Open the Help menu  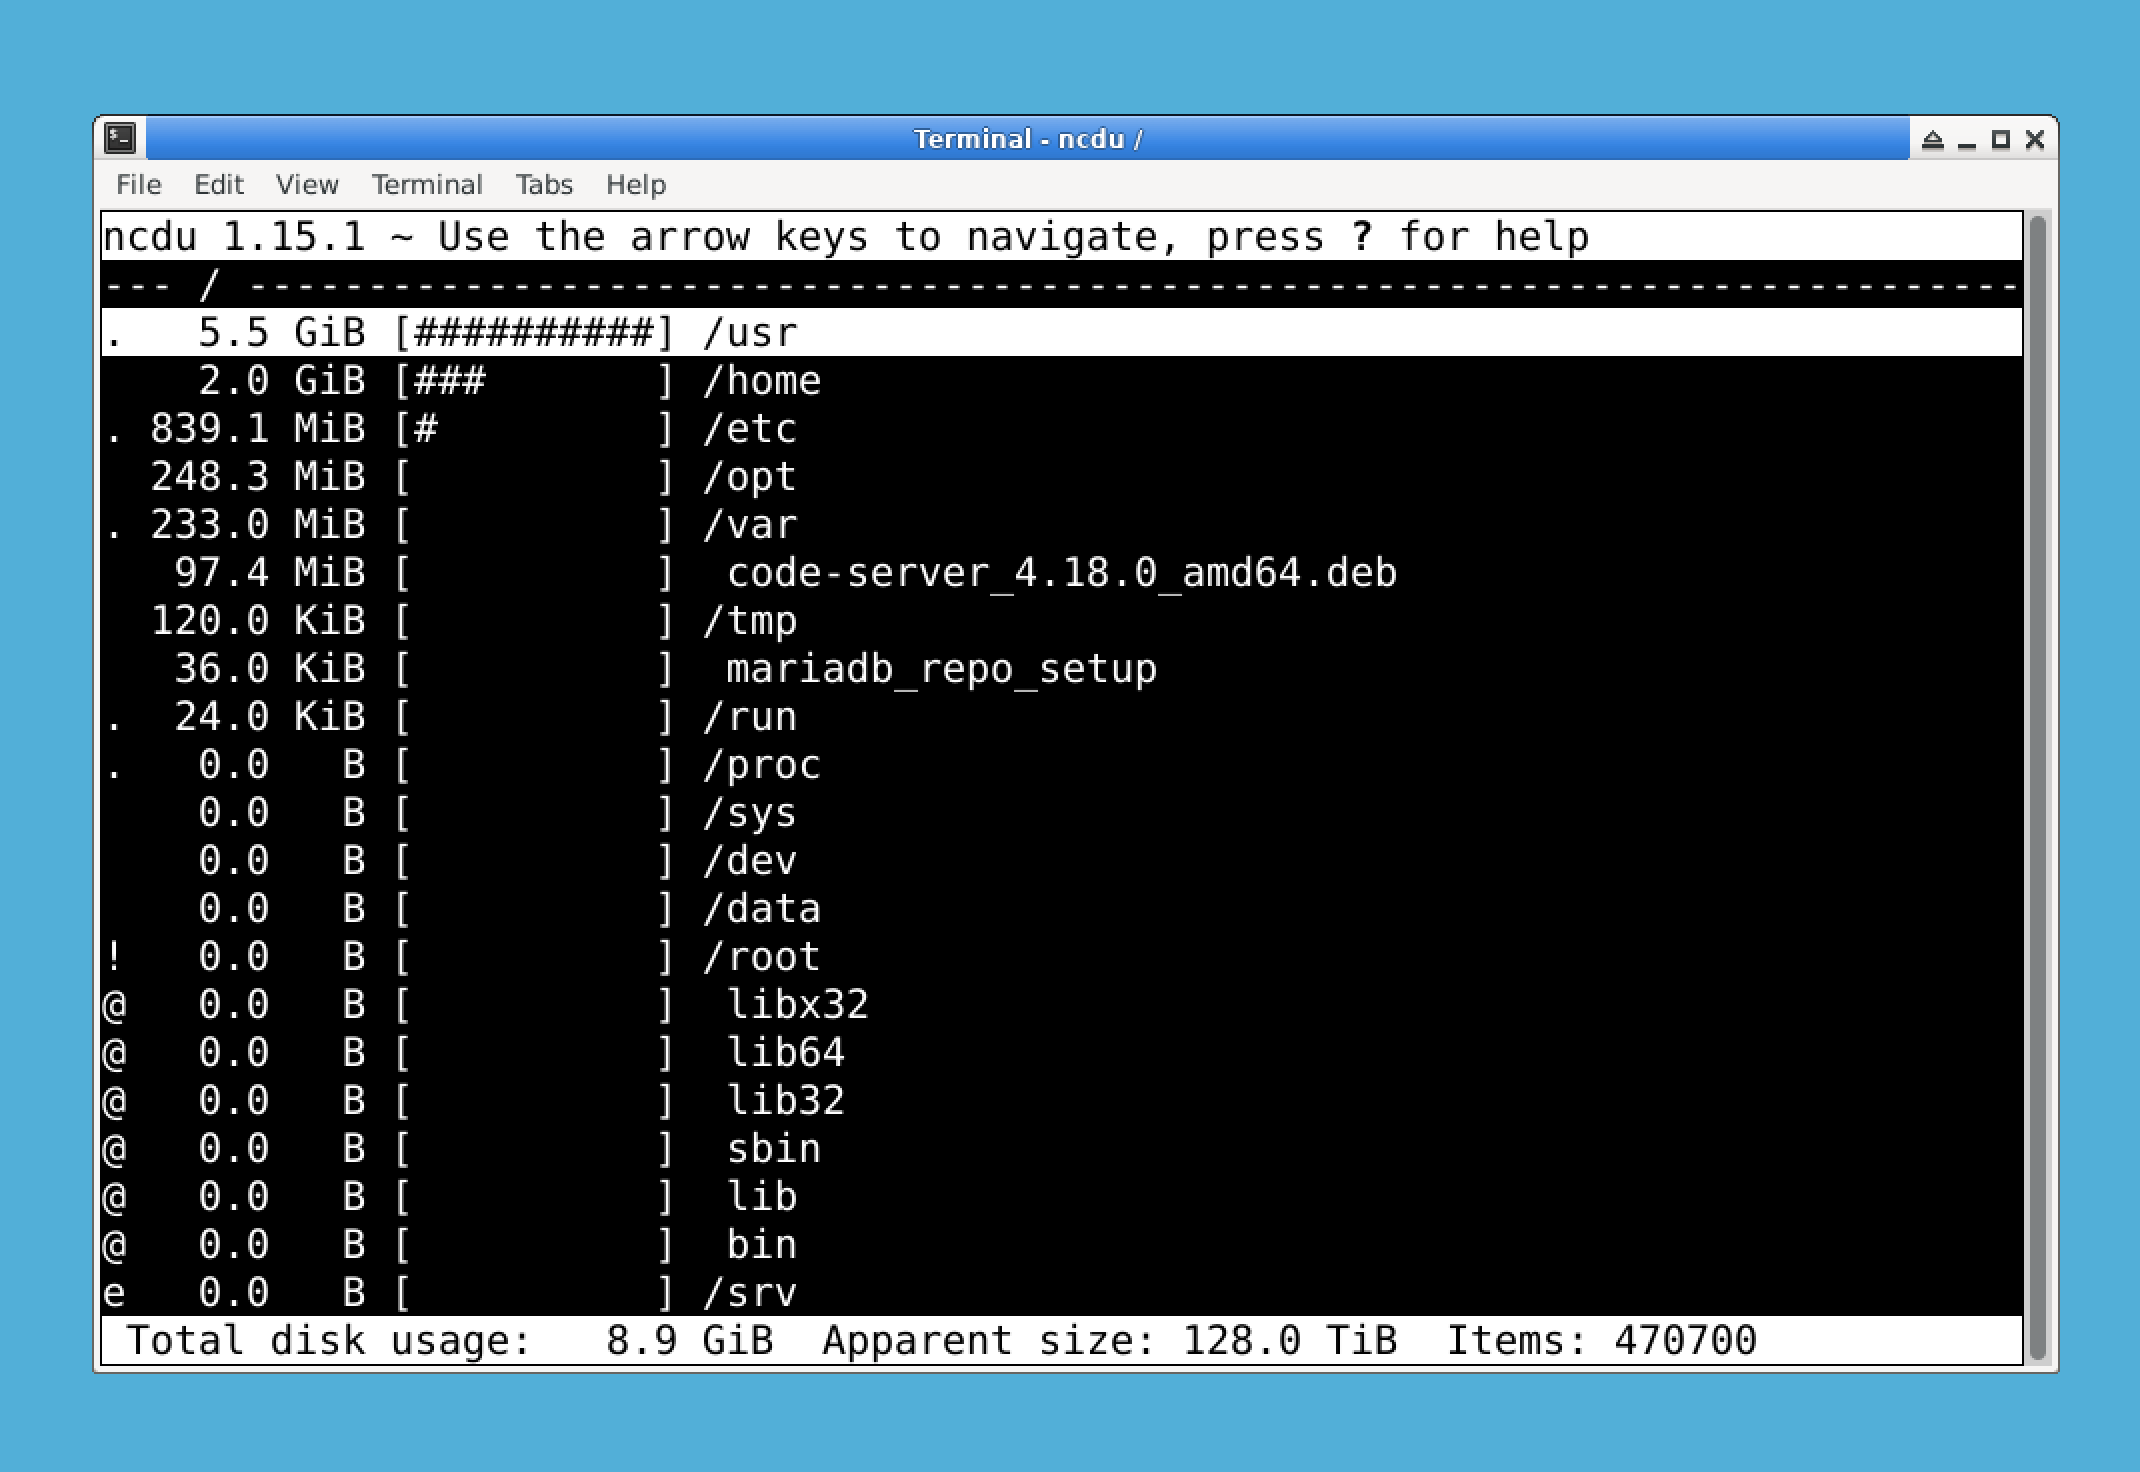(x=636, y=184)
